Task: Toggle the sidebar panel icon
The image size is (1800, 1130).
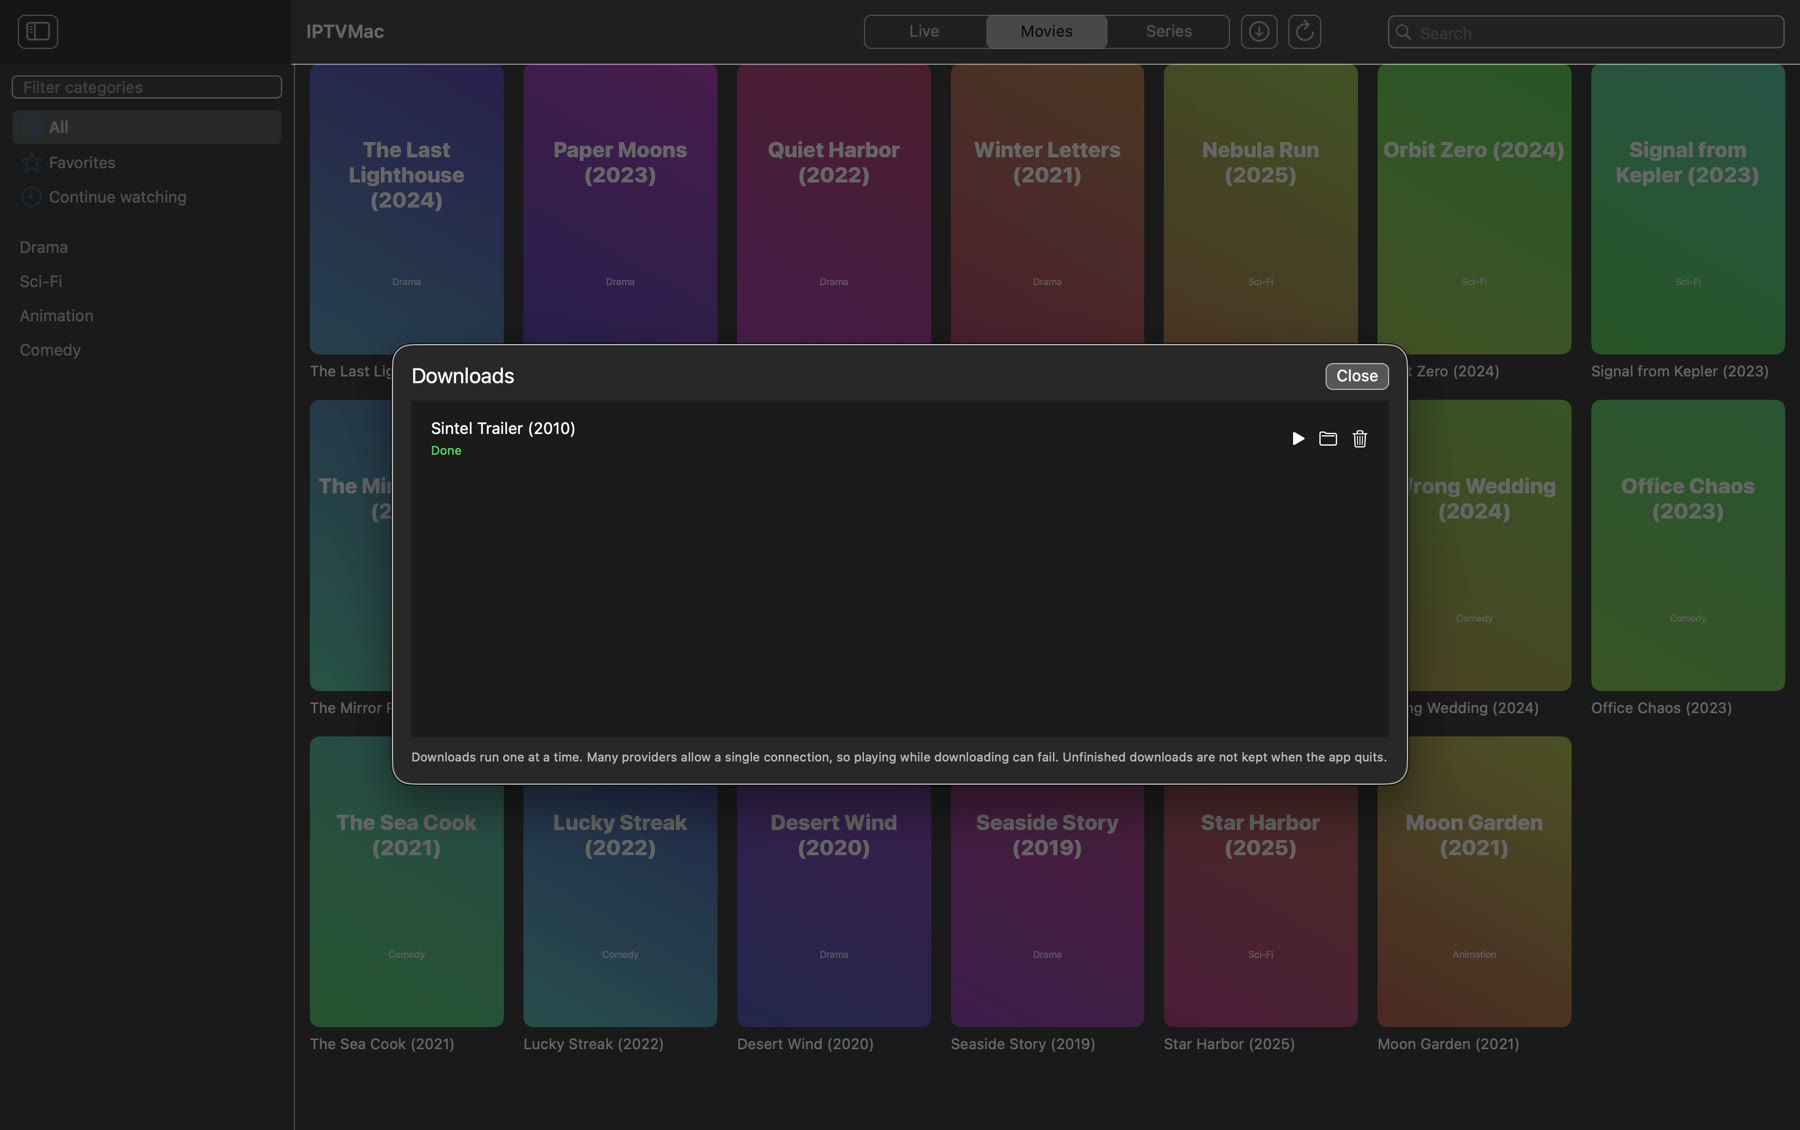Action: pyautogui.click(x=38, y=32)
